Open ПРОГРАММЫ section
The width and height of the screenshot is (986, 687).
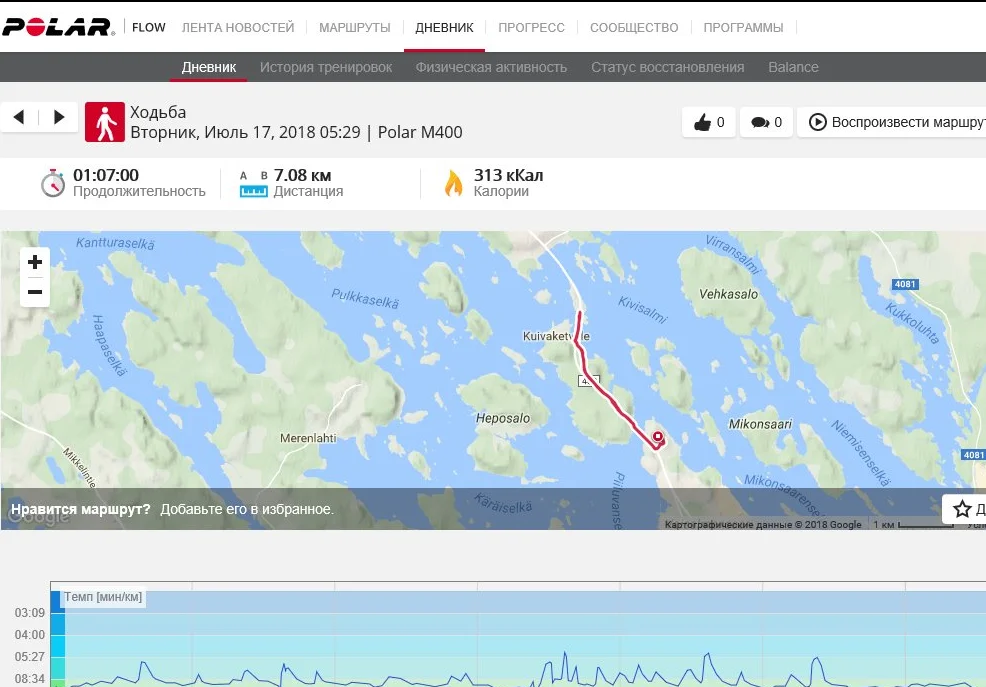(x=743, y=28)
